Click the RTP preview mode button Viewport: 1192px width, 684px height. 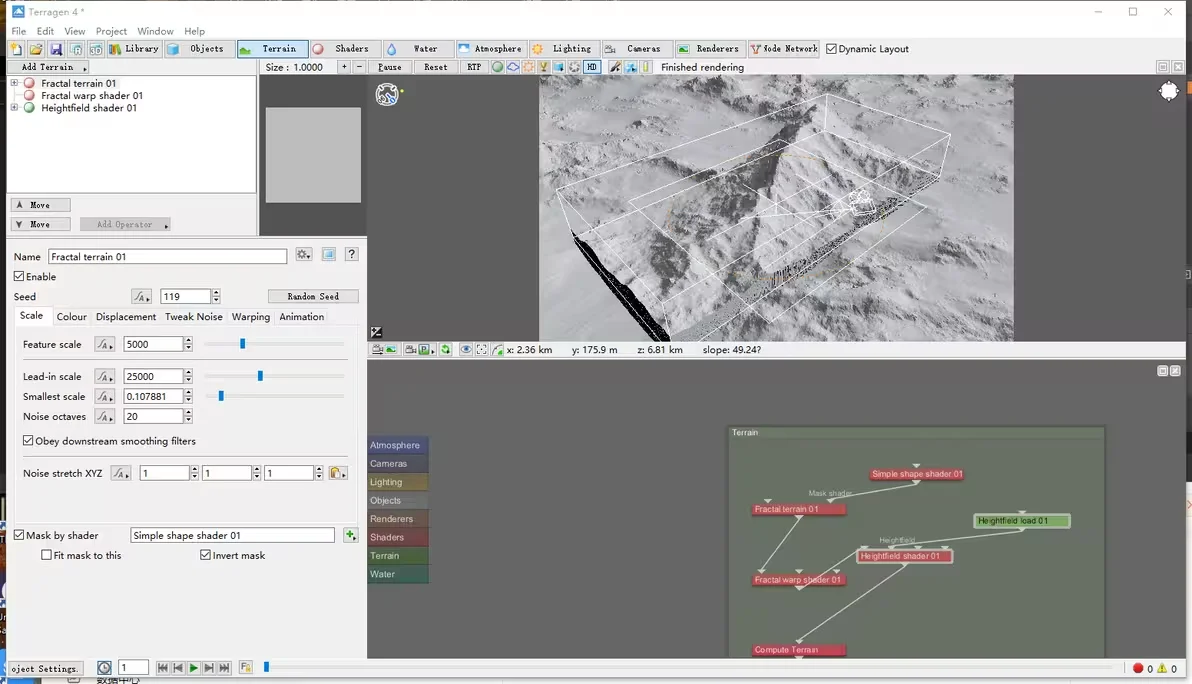click(474, 67)
